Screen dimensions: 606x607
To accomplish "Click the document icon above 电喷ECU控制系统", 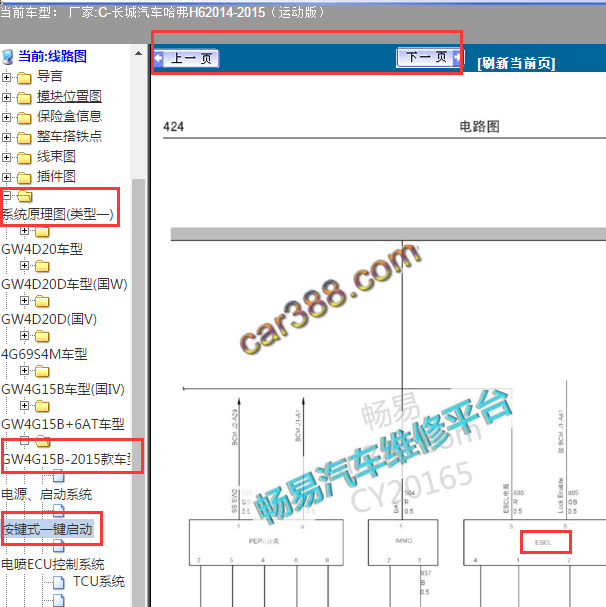I will tap(58, 545).
